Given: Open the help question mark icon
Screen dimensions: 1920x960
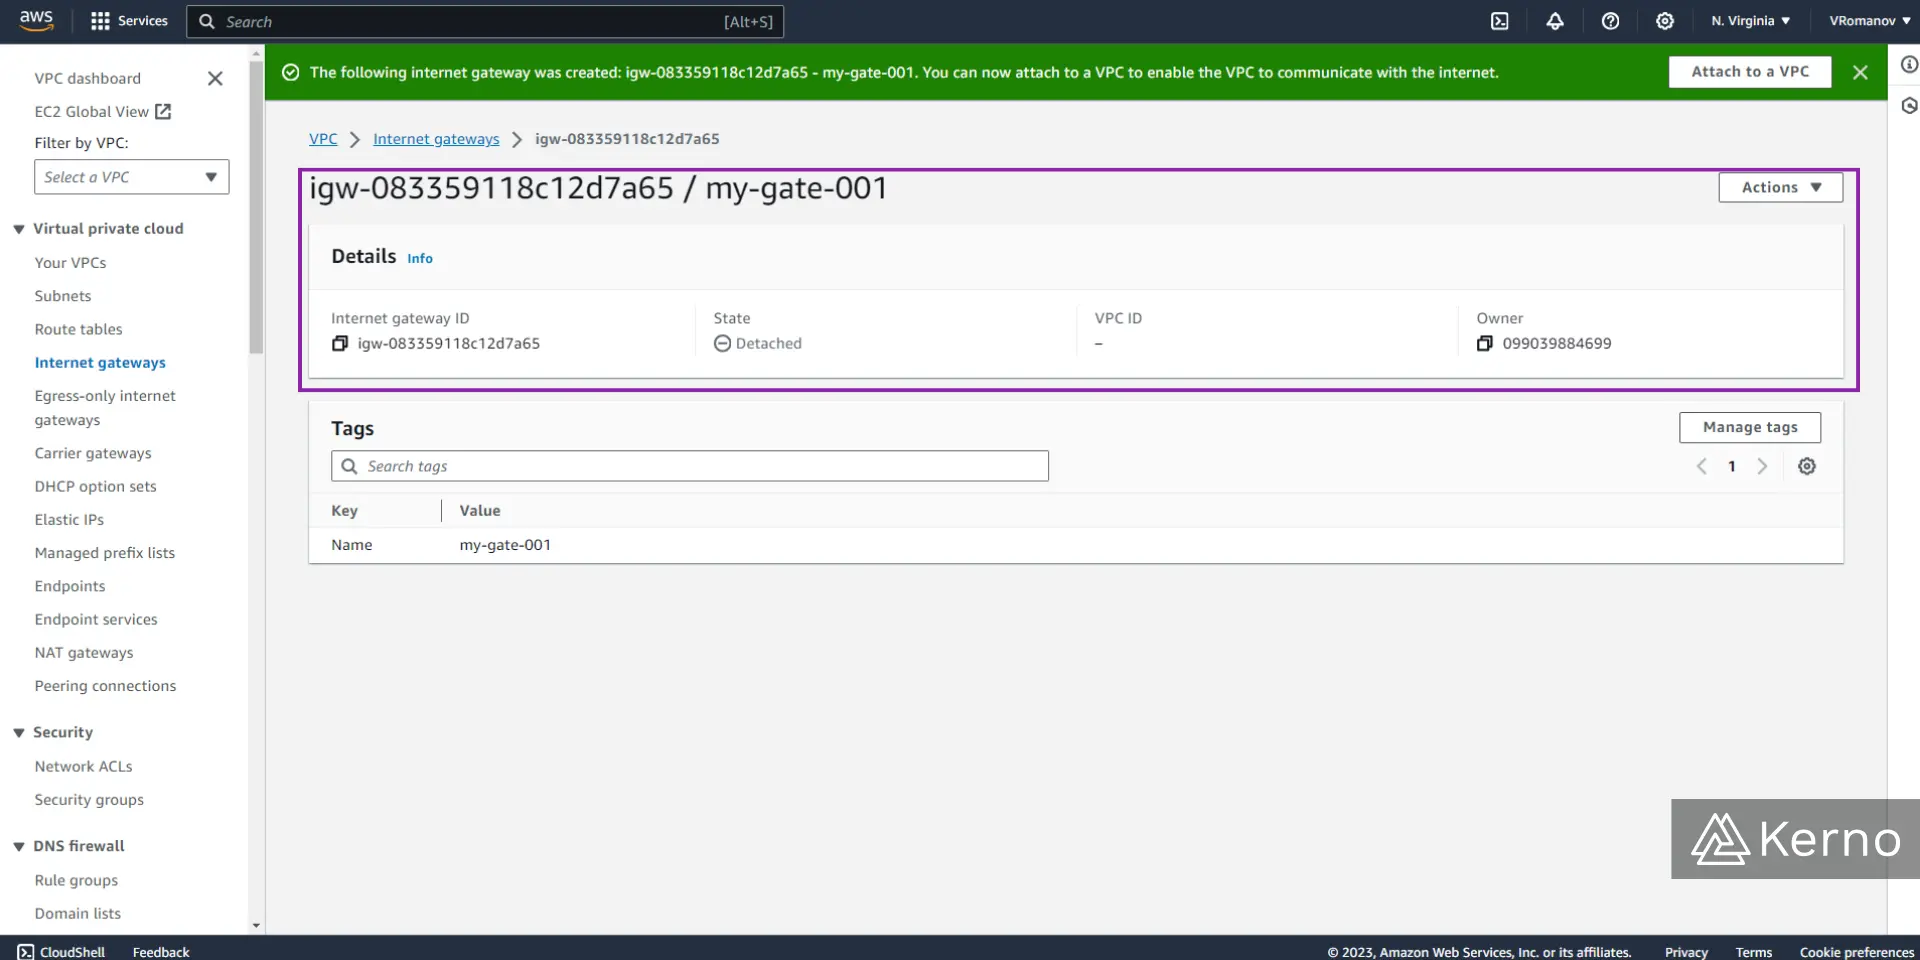Looking at the screenshot, I should pyautogui.click(x=1610, y=21).
